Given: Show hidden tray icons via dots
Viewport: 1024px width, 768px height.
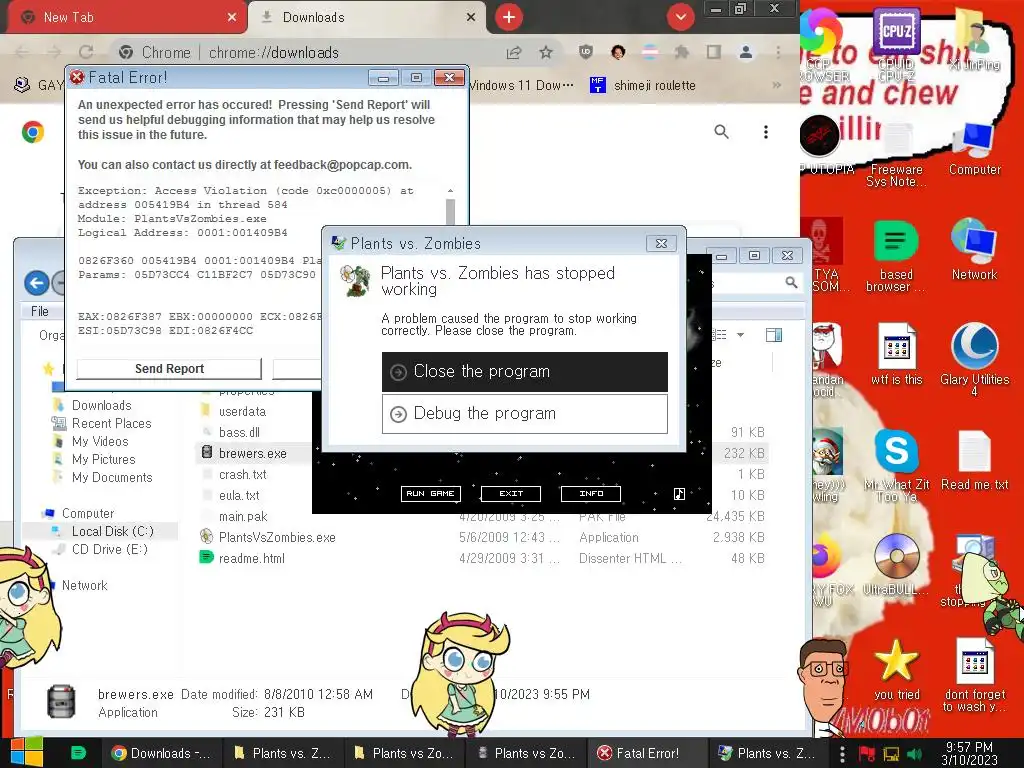Looking at the screenshot, I should pyautogui.click(x=842, y=754).
